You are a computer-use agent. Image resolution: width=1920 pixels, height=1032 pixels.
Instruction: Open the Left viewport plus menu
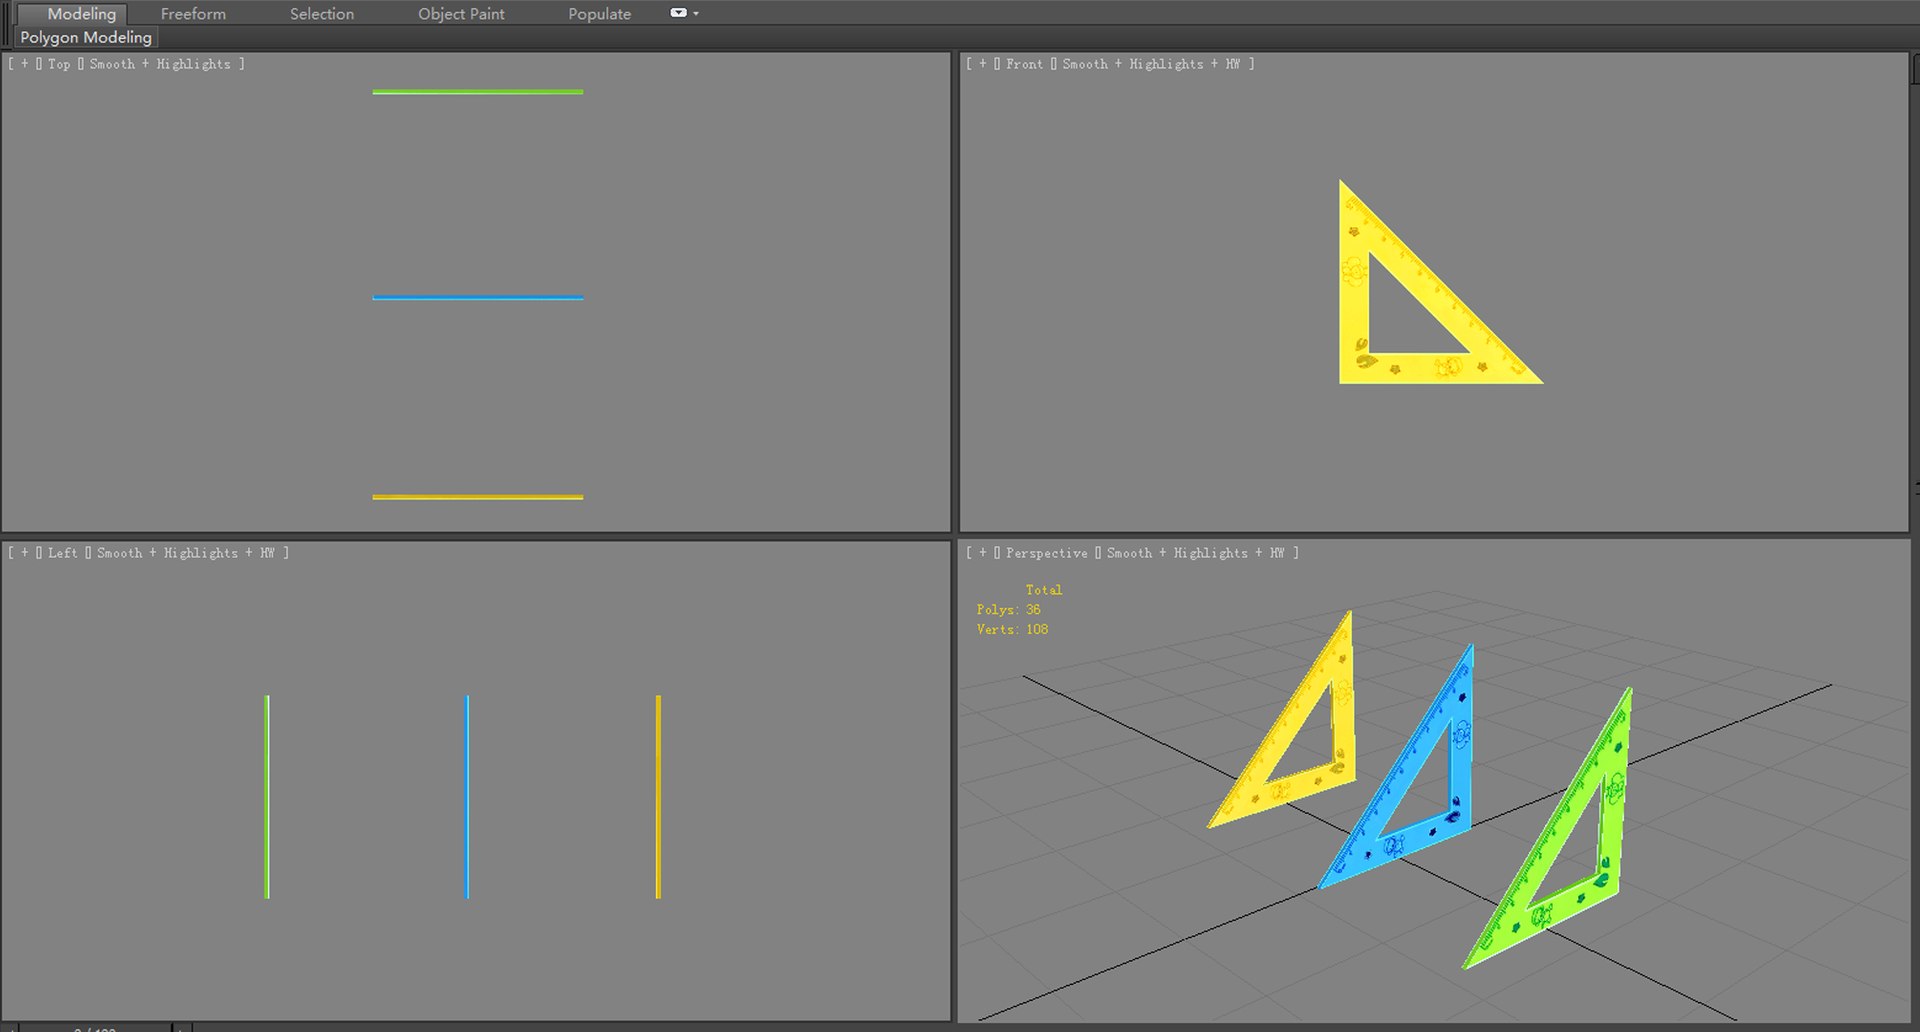coord(25,553)
